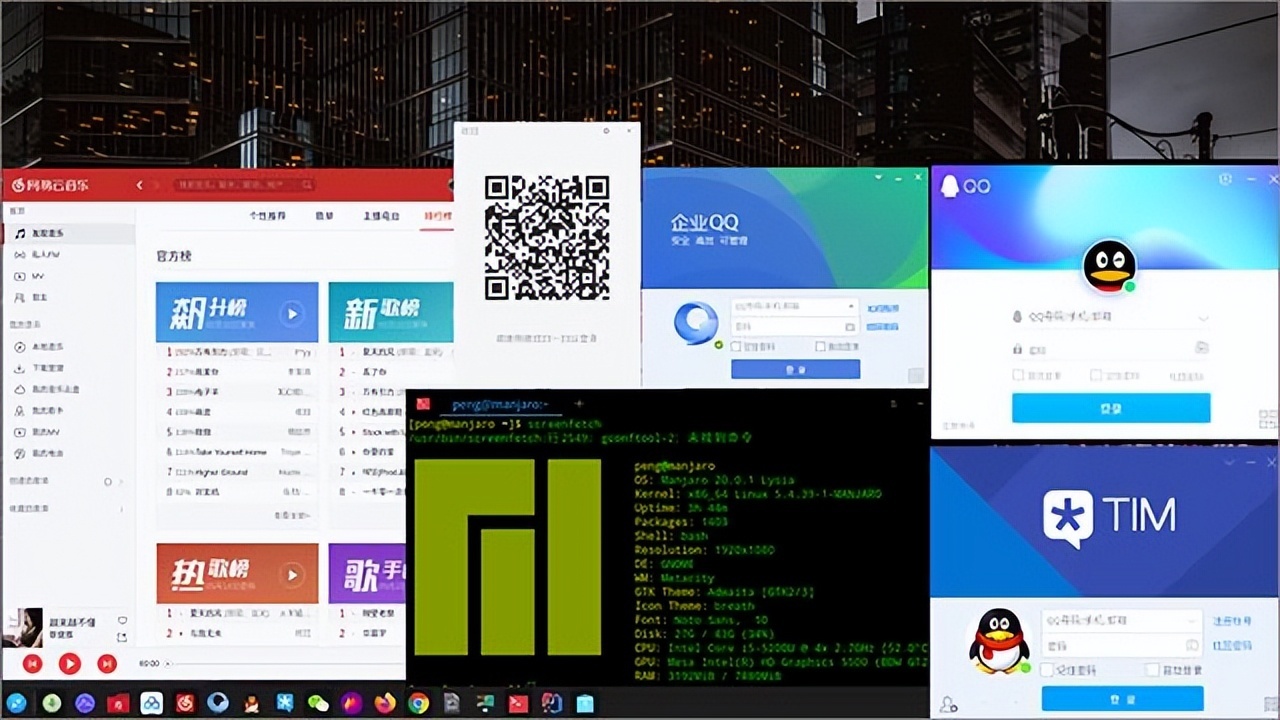Open MV section in NetEase Music sidebar
This screenshot has height=720, width=1280.
(x=67, y=276)
